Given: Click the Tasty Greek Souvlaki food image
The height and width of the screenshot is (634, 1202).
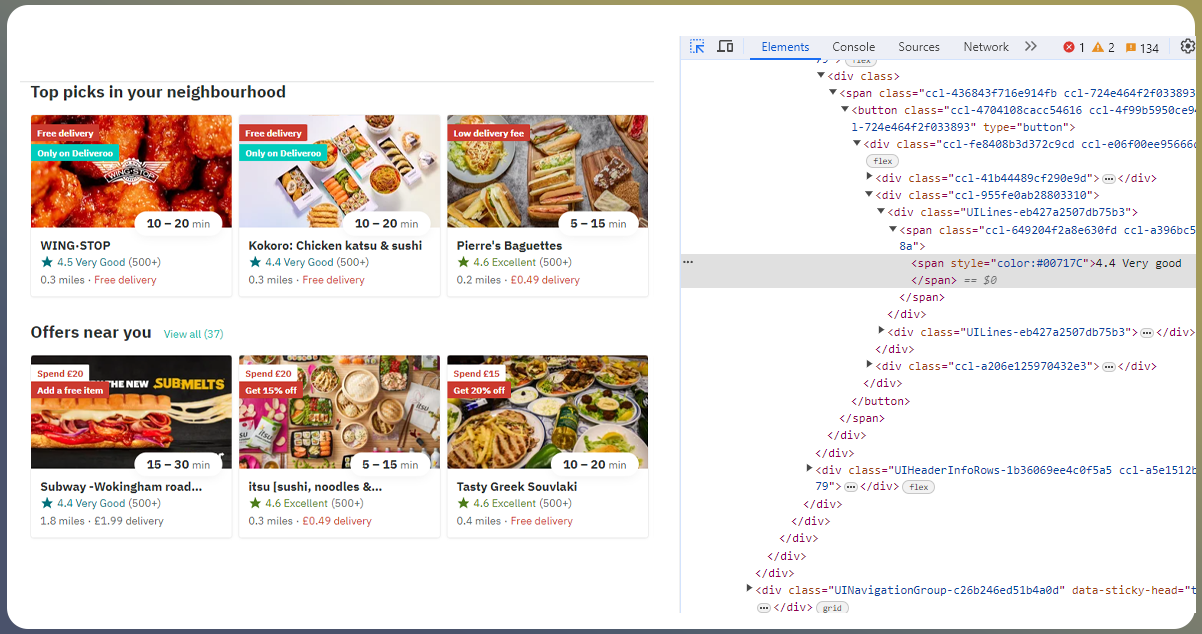Looking at the screenshot, I should pyautogui.click(x=547, y=411).
